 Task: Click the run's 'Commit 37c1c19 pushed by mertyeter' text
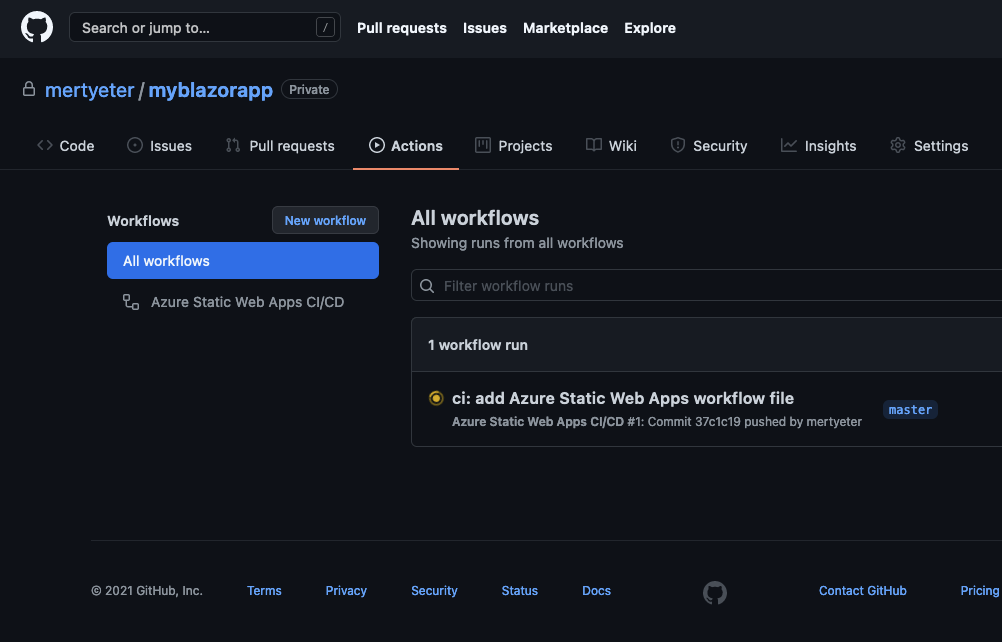click(x=755, y=422)
